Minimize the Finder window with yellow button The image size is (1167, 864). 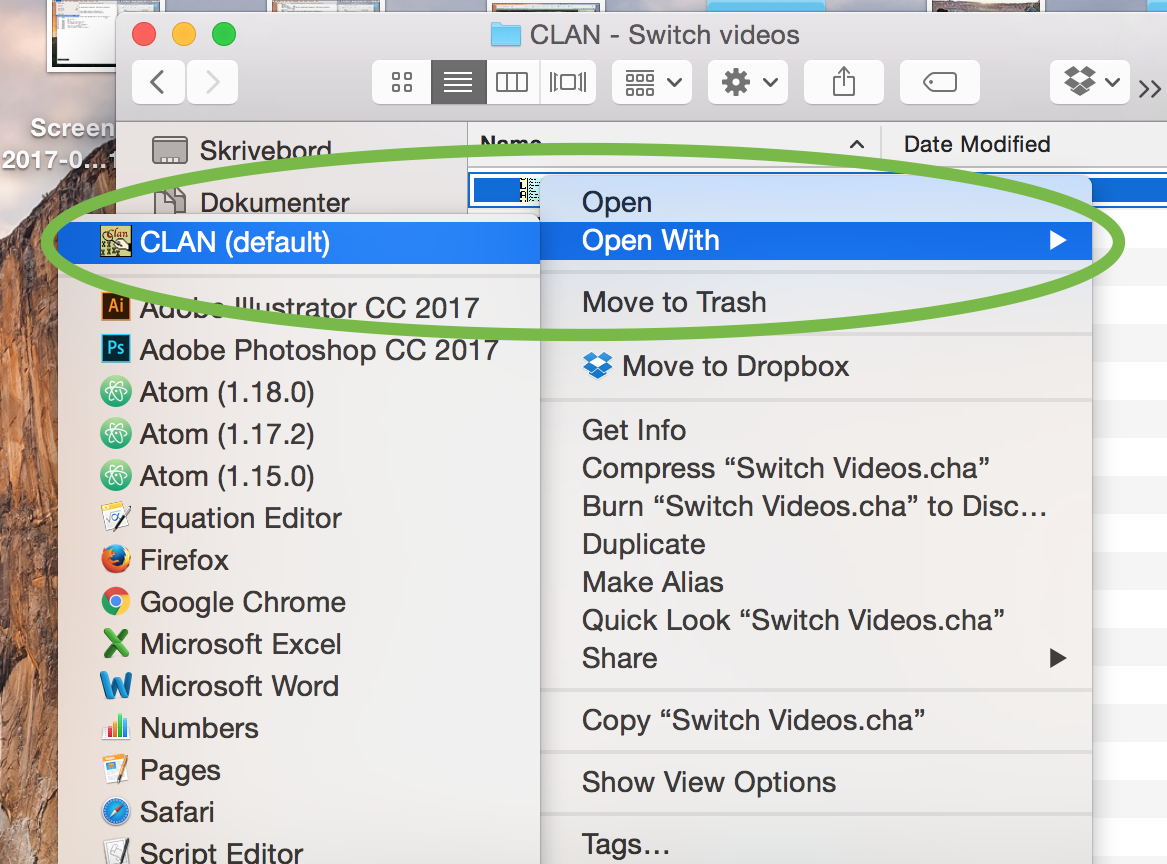tap(184, 34)
